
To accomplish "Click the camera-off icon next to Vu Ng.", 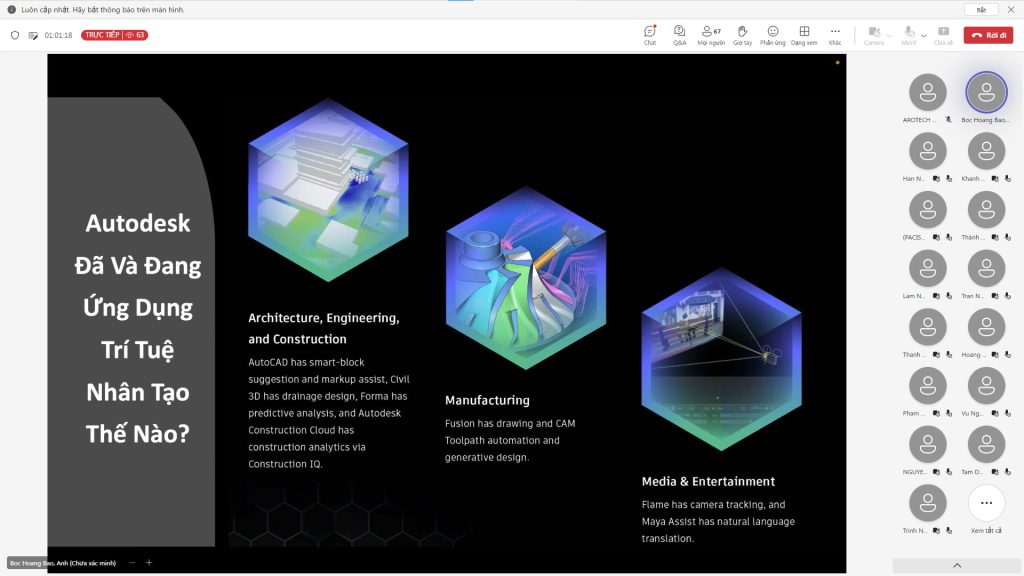I will coord(995,414).
